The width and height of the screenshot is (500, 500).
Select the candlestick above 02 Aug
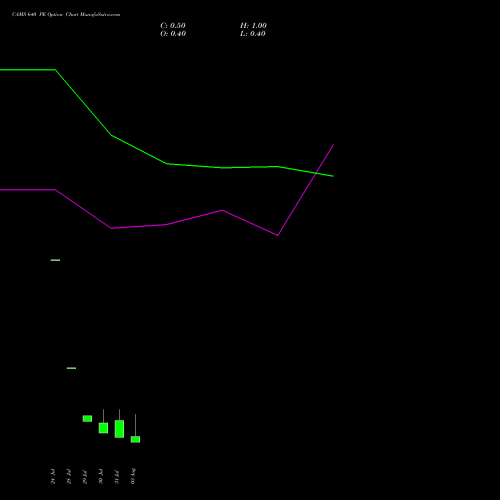tap(135, 439)
